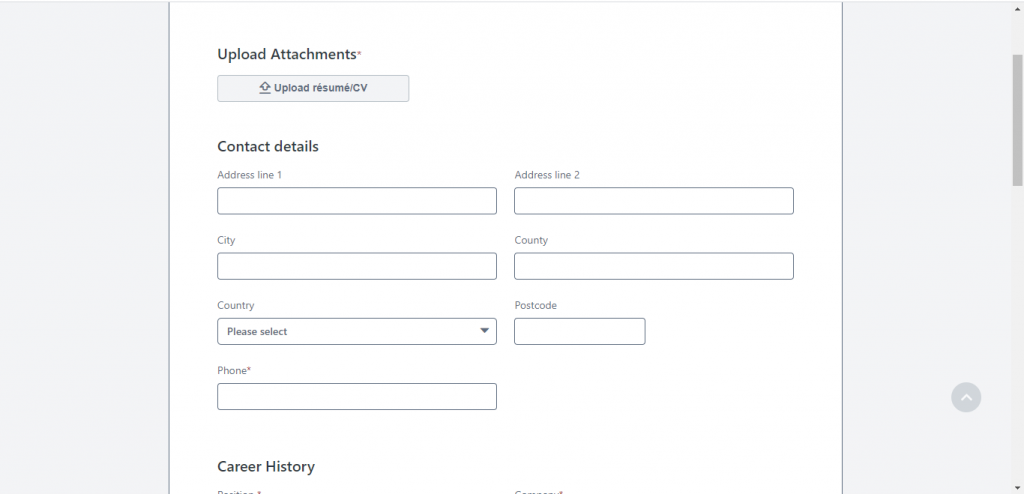Image resolution: width=1024 pixels, height=494 pixels.
Task: Click the 'Phone' required field label
Action: [233, 370]
